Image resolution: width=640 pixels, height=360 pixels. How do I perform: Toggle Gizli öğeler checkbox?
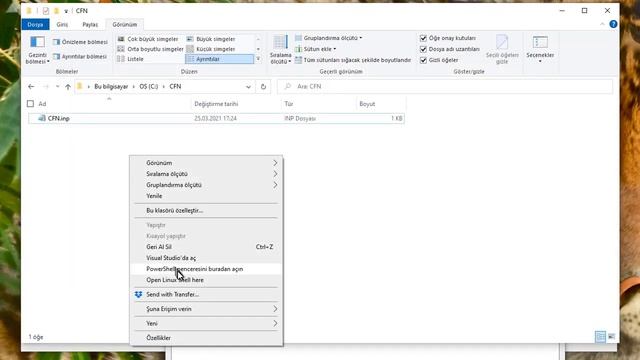[423, 60]
